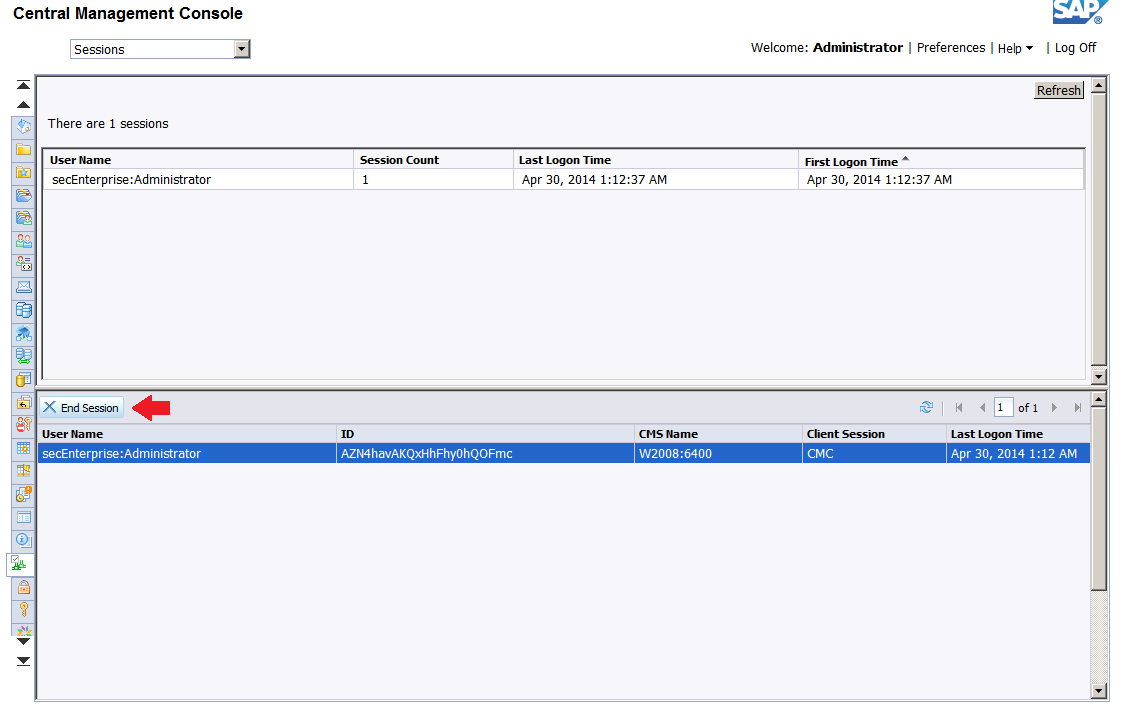Open the Preferences link

pyautogui.click(x=950, y=48)
